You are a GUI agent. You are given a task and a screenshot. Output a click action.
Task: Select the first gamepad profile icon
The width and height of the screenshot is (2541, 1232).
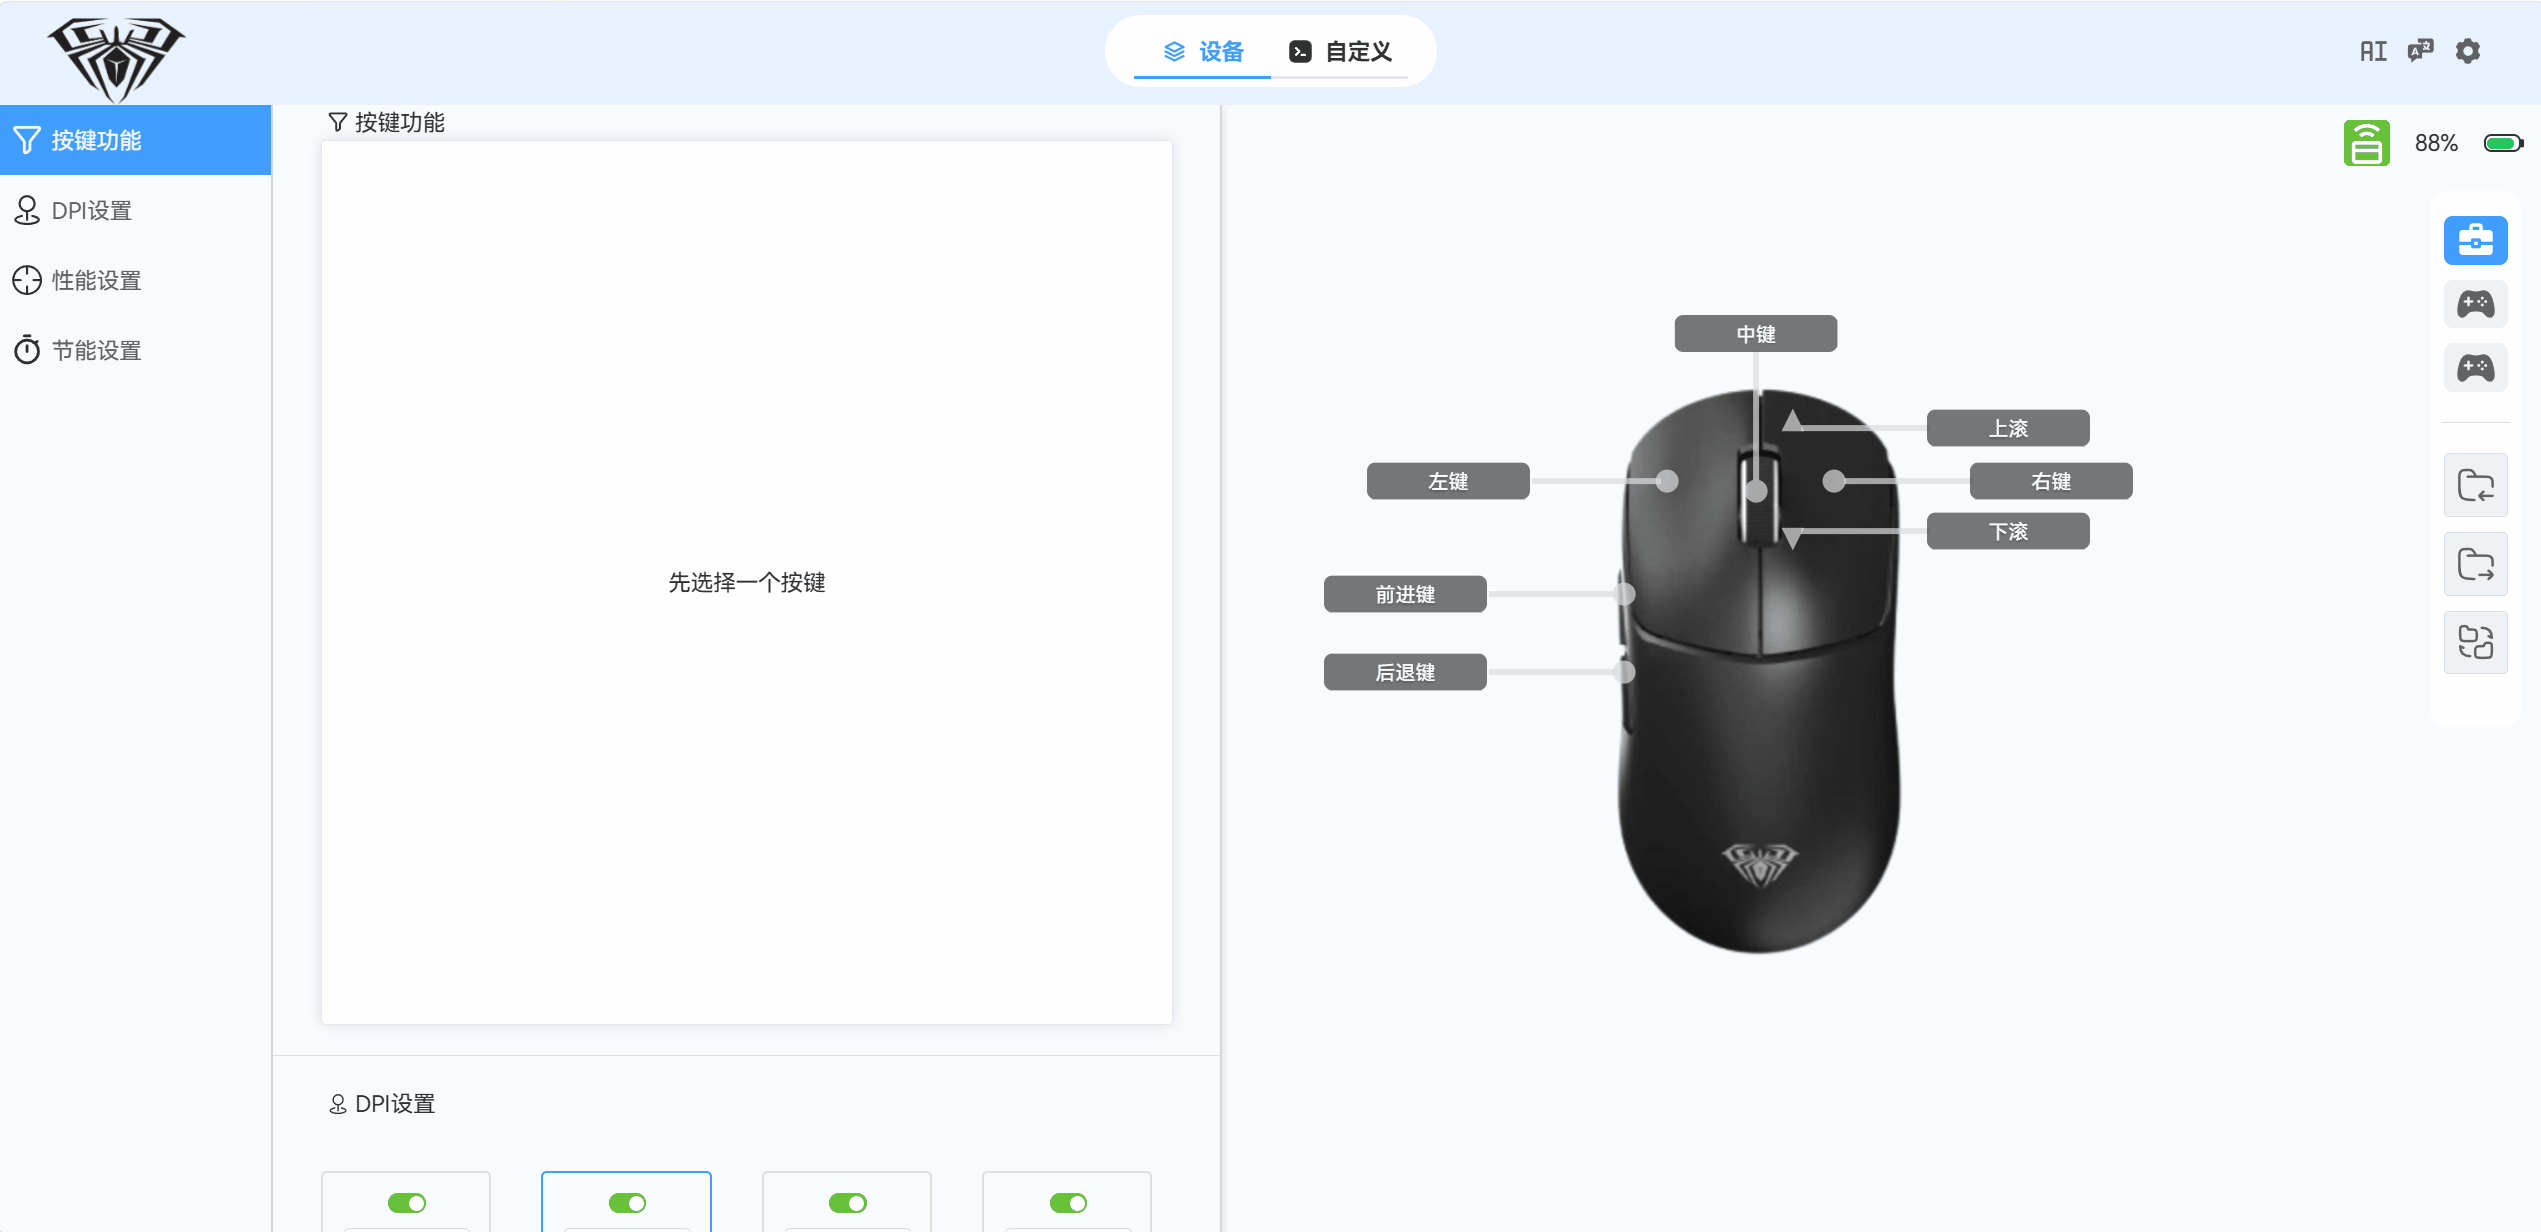click(2475, 304)
